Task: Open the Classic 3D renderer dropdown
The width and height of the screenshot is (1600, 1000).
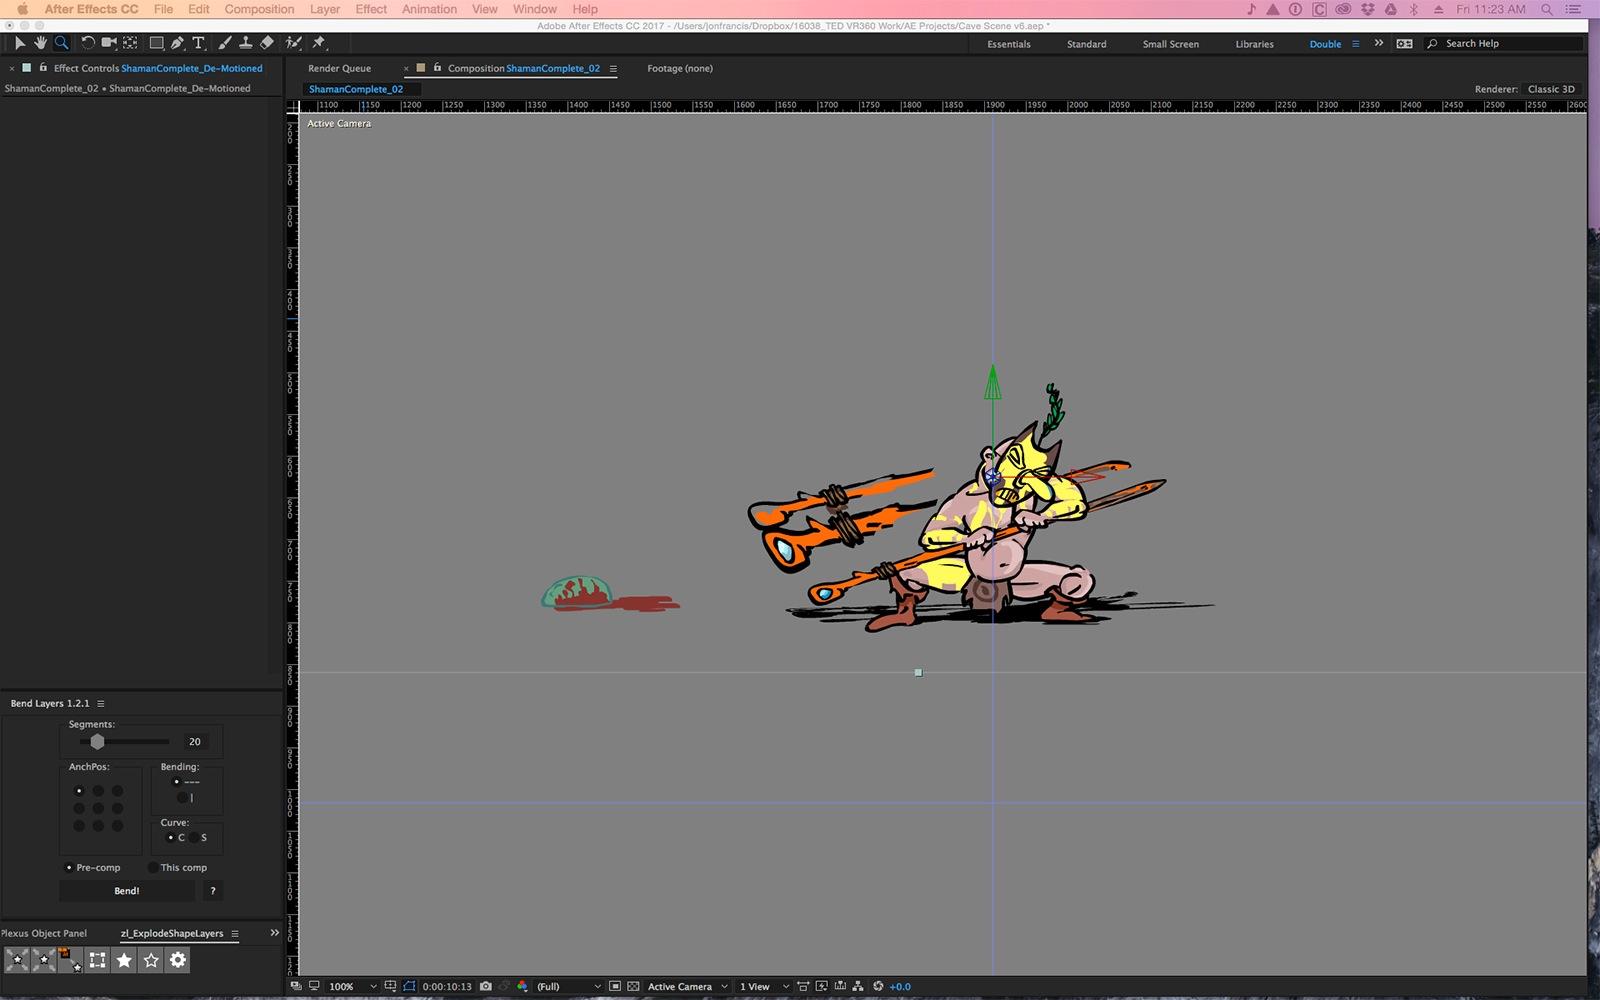Action: pos(1551,89)
